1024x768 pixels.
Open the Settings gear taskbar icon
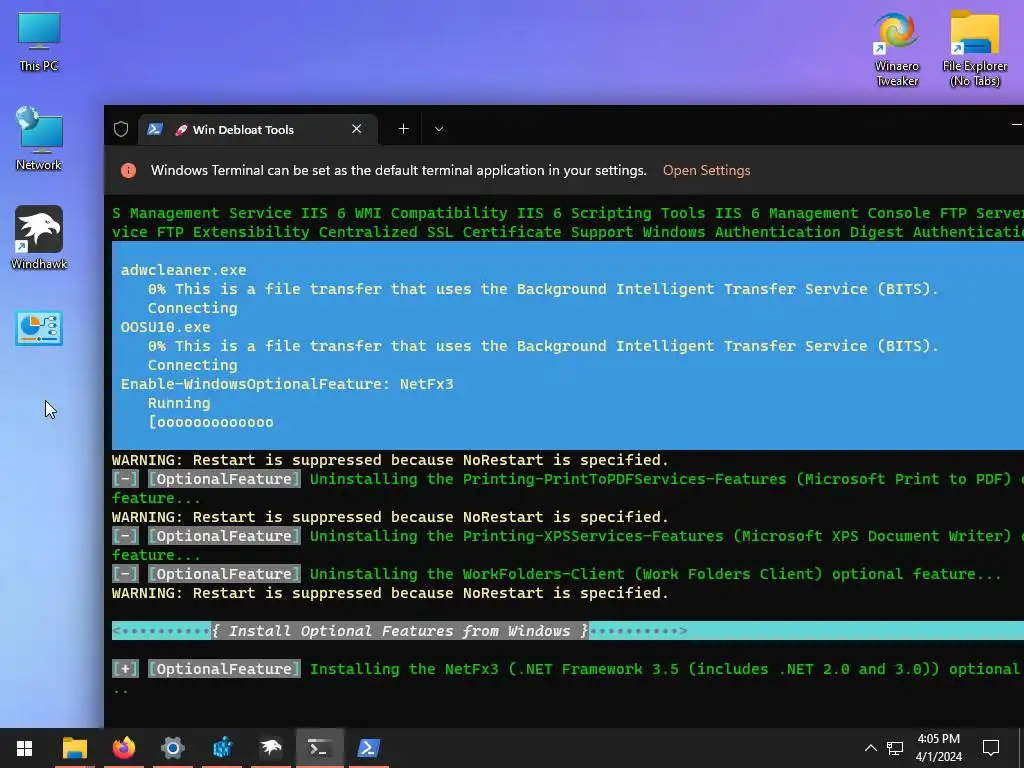[172, 748]
